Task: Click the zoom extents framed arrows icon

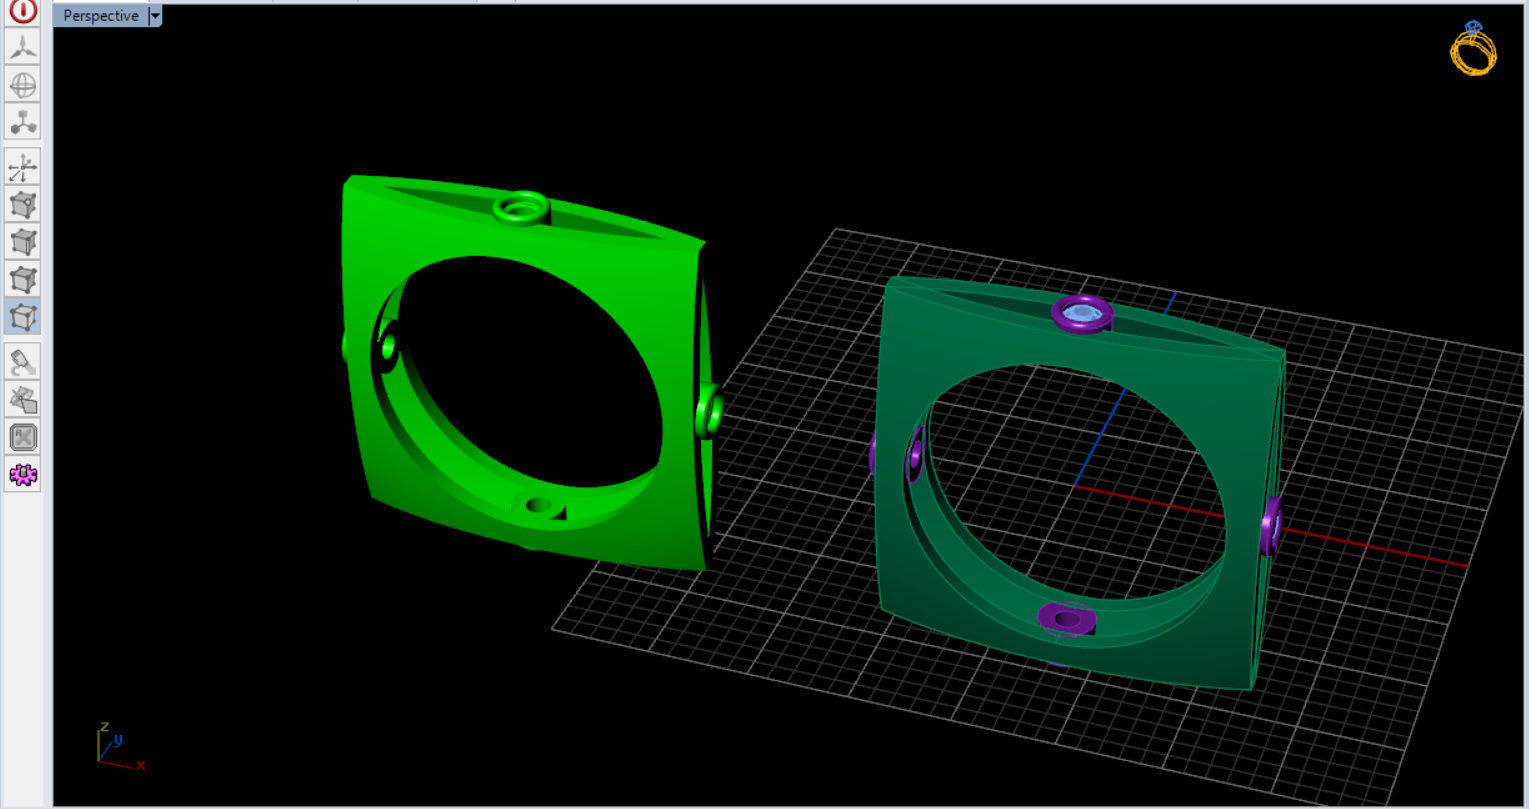Action: [23, 437]
